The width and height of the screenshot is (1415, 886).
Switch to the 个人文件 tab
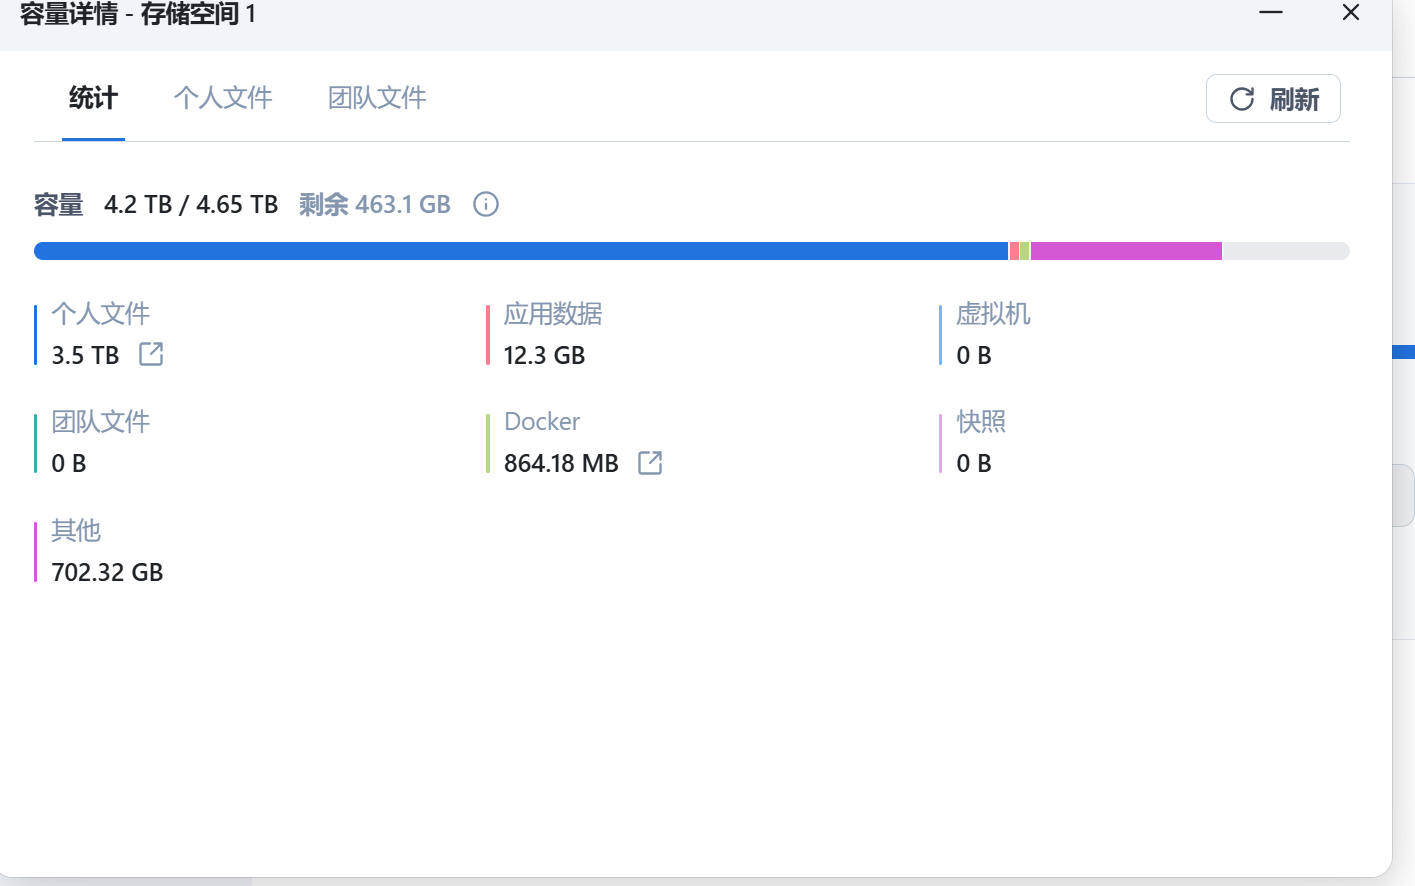[x=223, y=98]
